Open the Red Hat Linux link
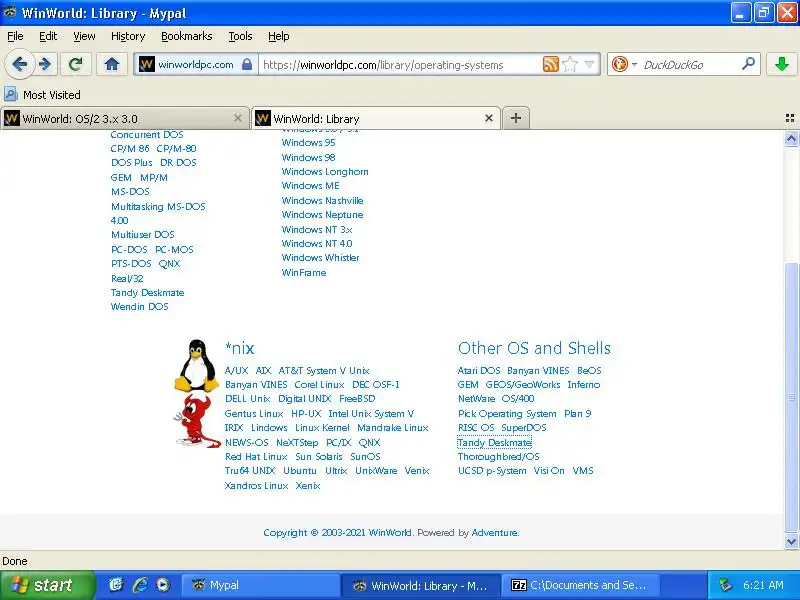This screenshot has height=600, width=800. click(x=256, y=457)
